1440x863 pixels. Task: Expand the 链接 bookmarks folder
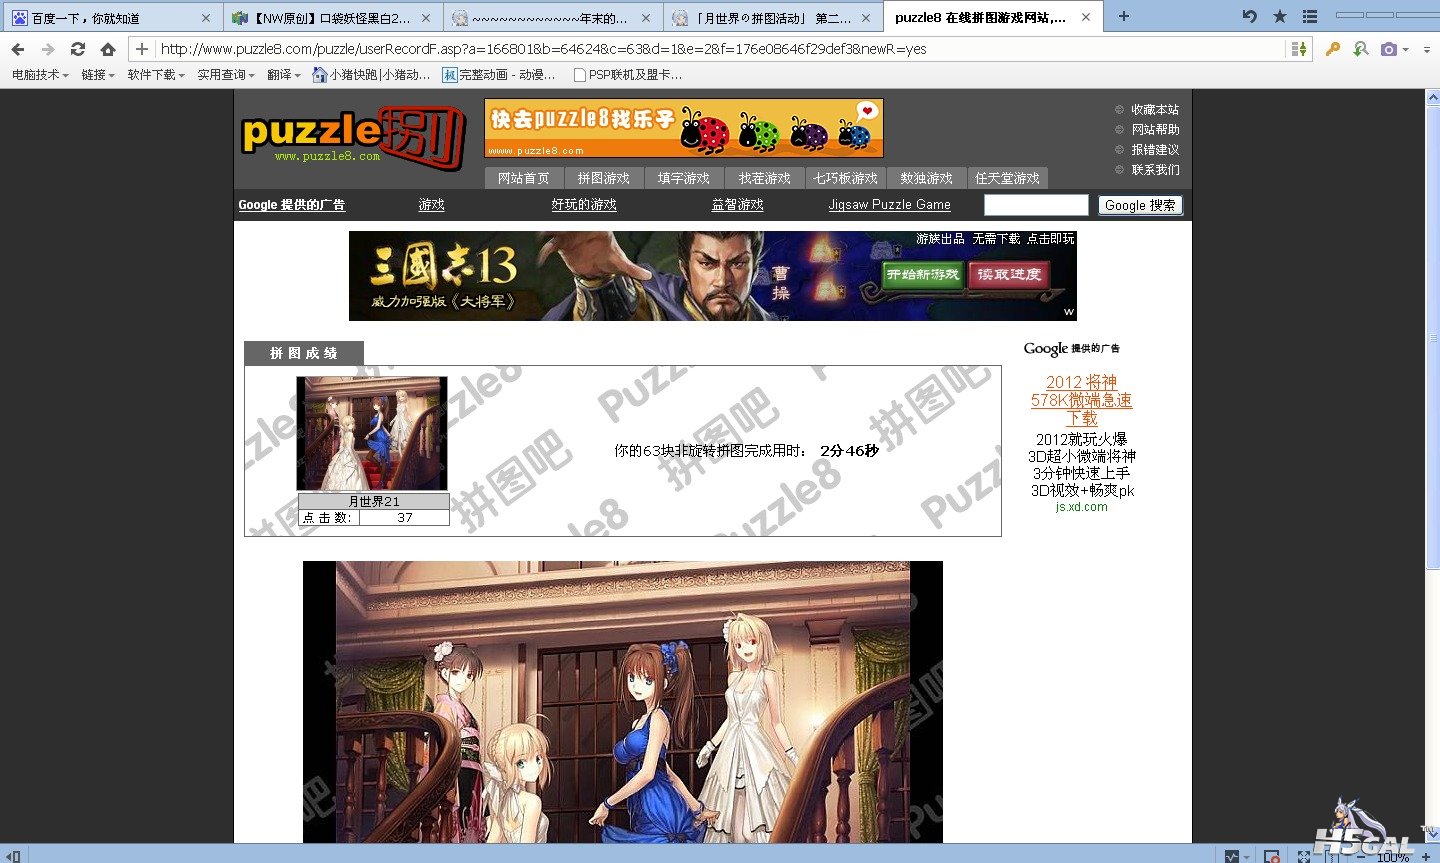pyautogui.click(x=98, y=75)
